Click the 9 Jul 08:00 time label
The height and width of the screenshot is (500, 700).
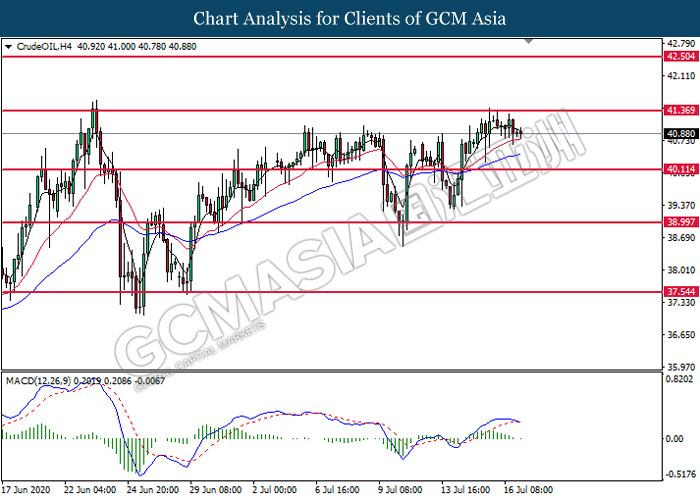400,490
